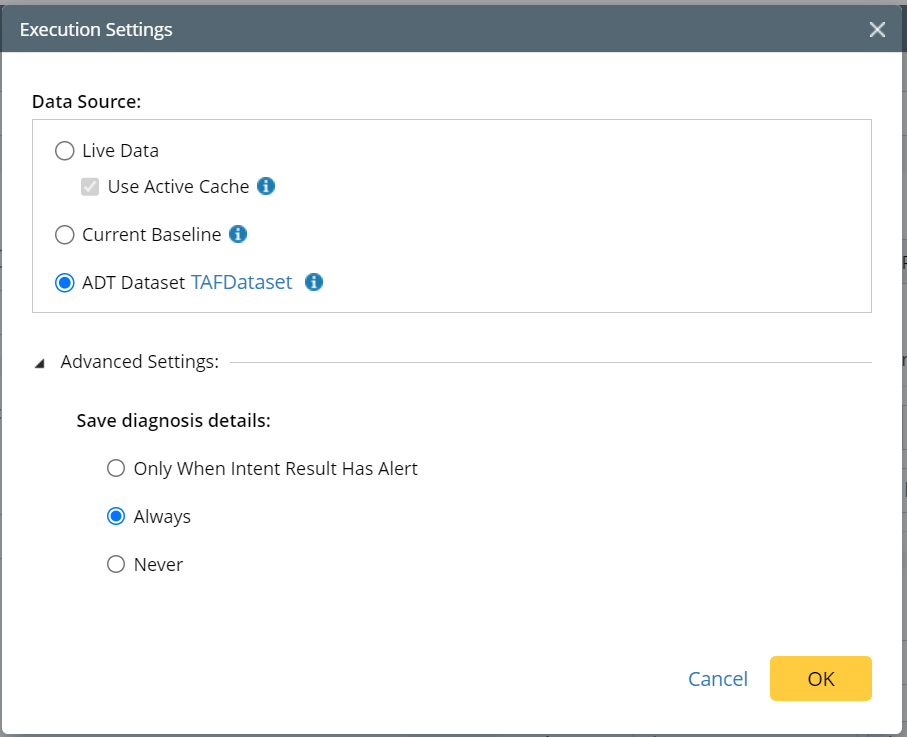Image resolution: width=907 pixels, height=737 pixels.
Task: Click the Execution Settings title text
Action: click(96, 29)
